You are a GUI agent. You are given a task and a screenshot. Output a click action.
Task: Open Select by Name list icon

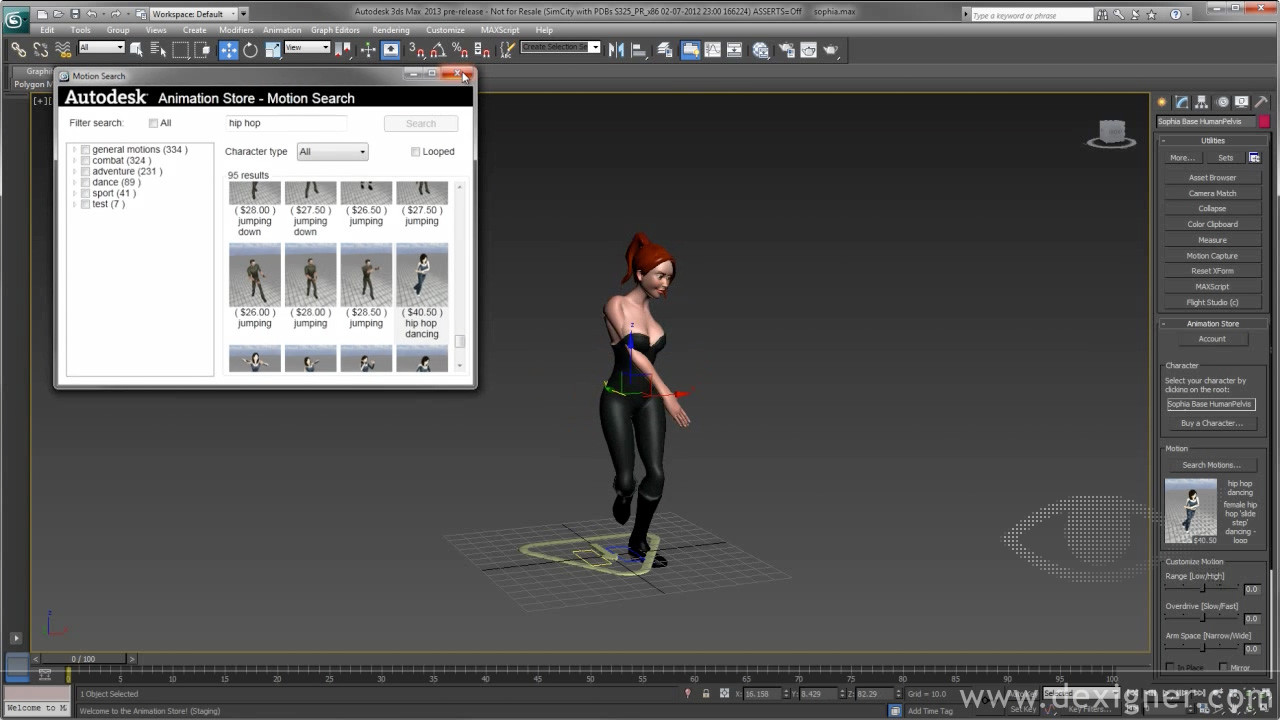(x=159, y=49)
